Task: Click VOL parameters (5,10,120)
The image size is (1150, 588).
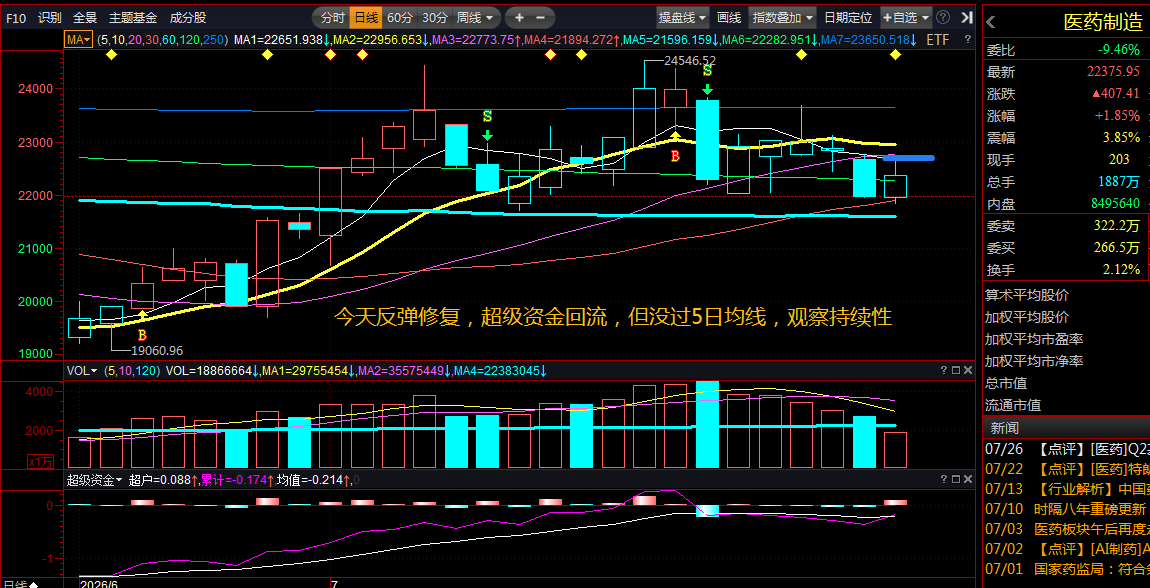Action: (132, 371)
